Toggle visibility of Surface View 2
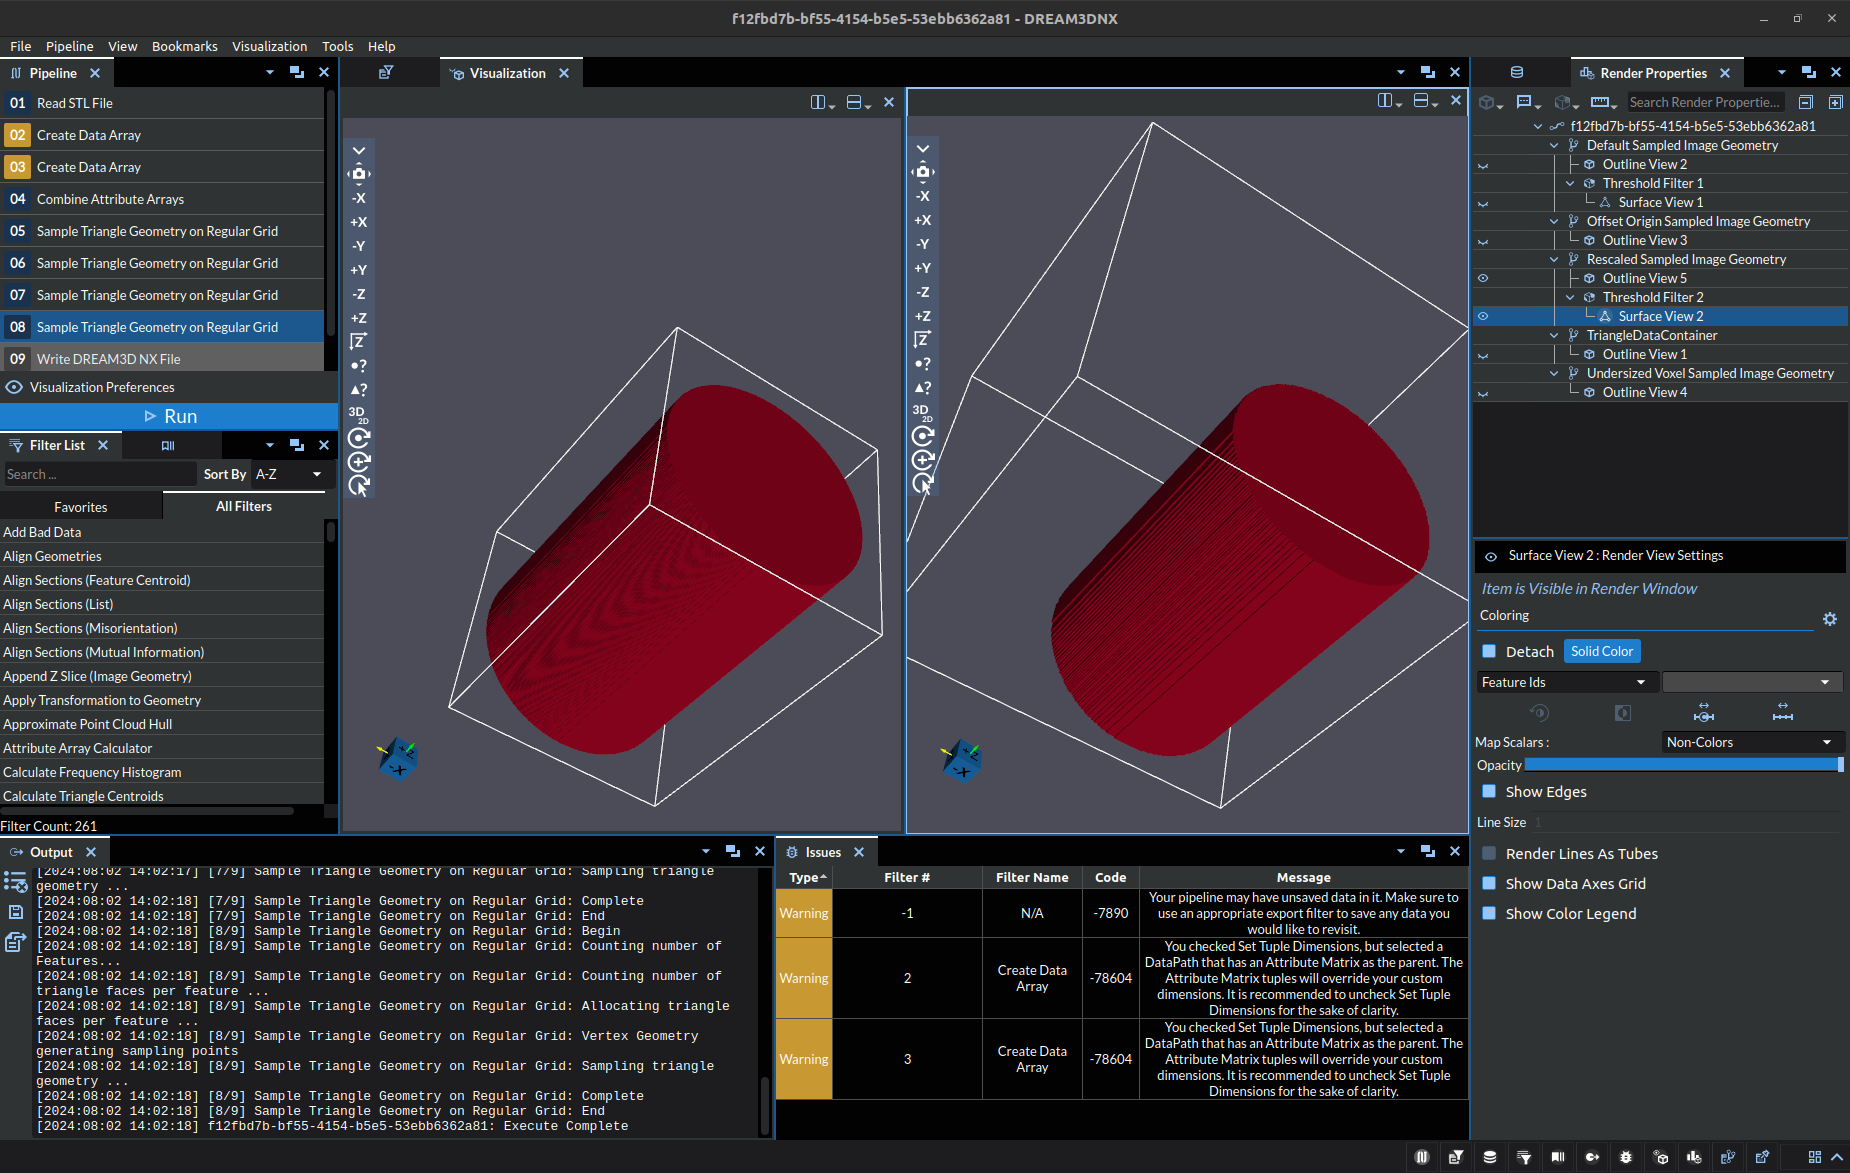 1483,316
